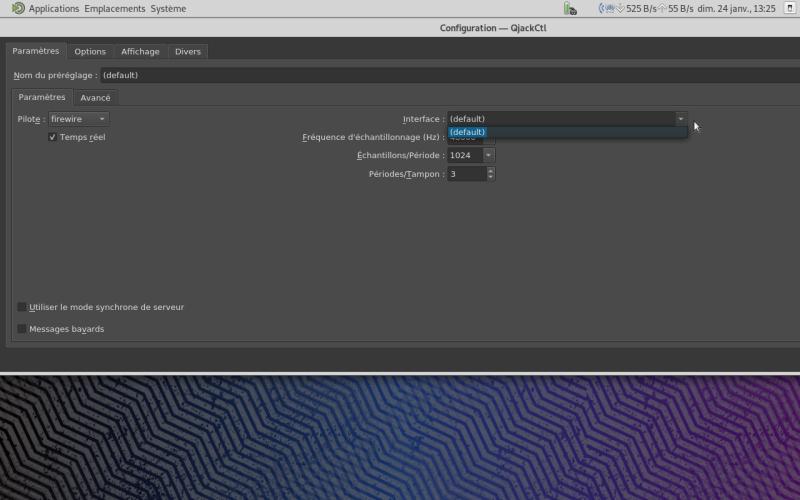Open the Système menu
This screenshot has width=800, height=500.
168,9
